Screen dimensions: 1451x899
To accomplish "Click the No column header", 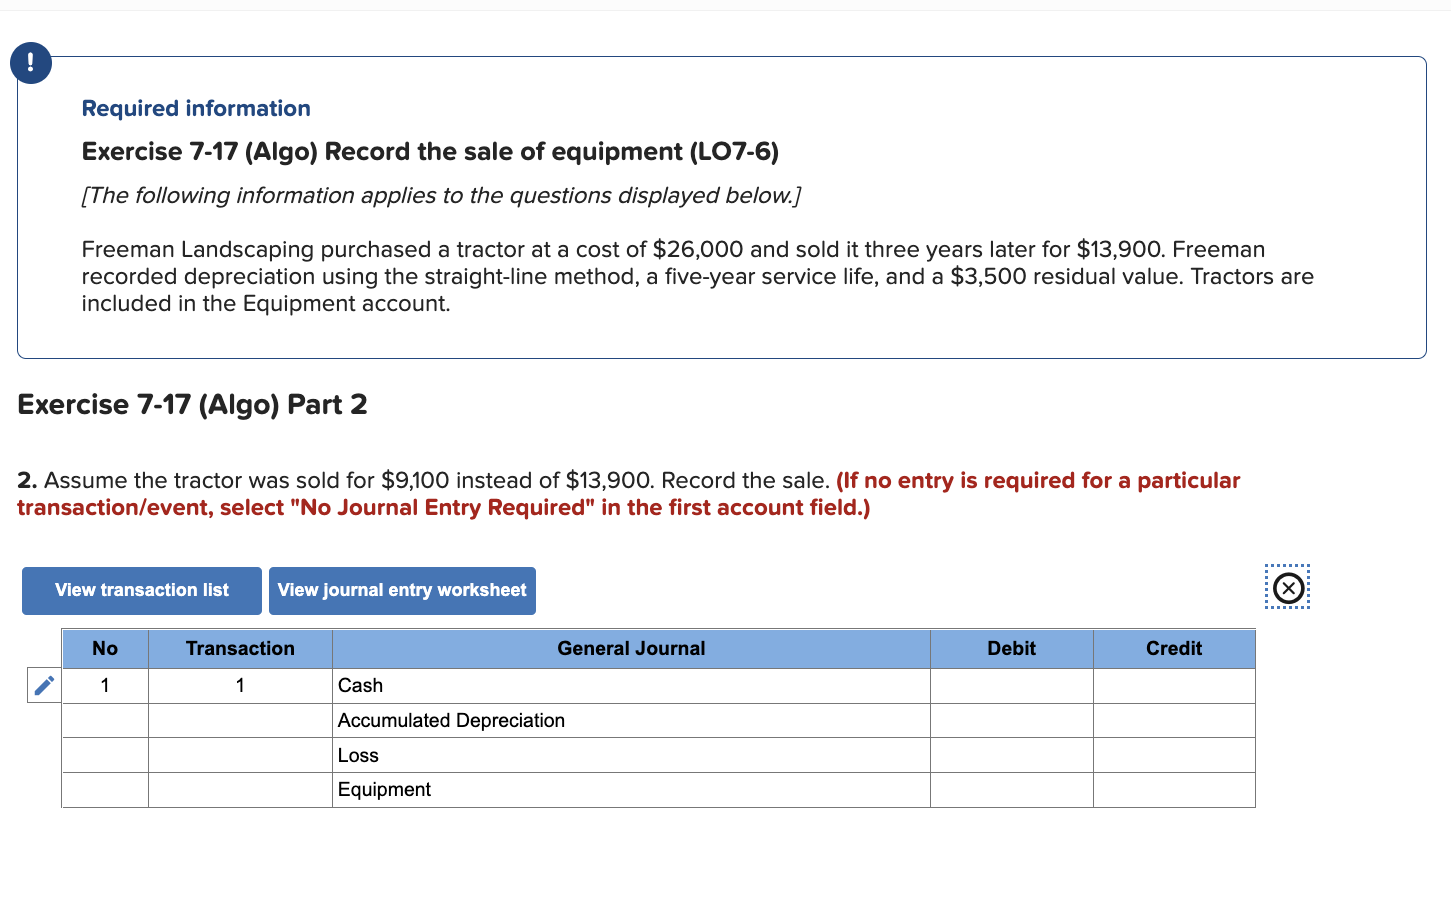I will click(105, 648).
